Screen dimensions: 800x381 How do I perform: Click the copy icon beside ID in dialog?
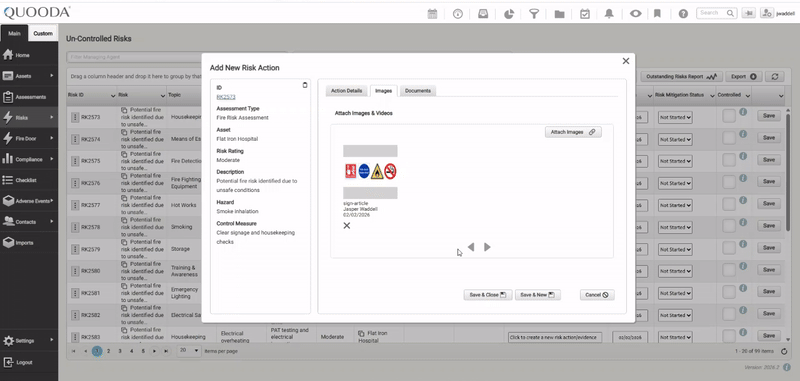tap(305, 85)
